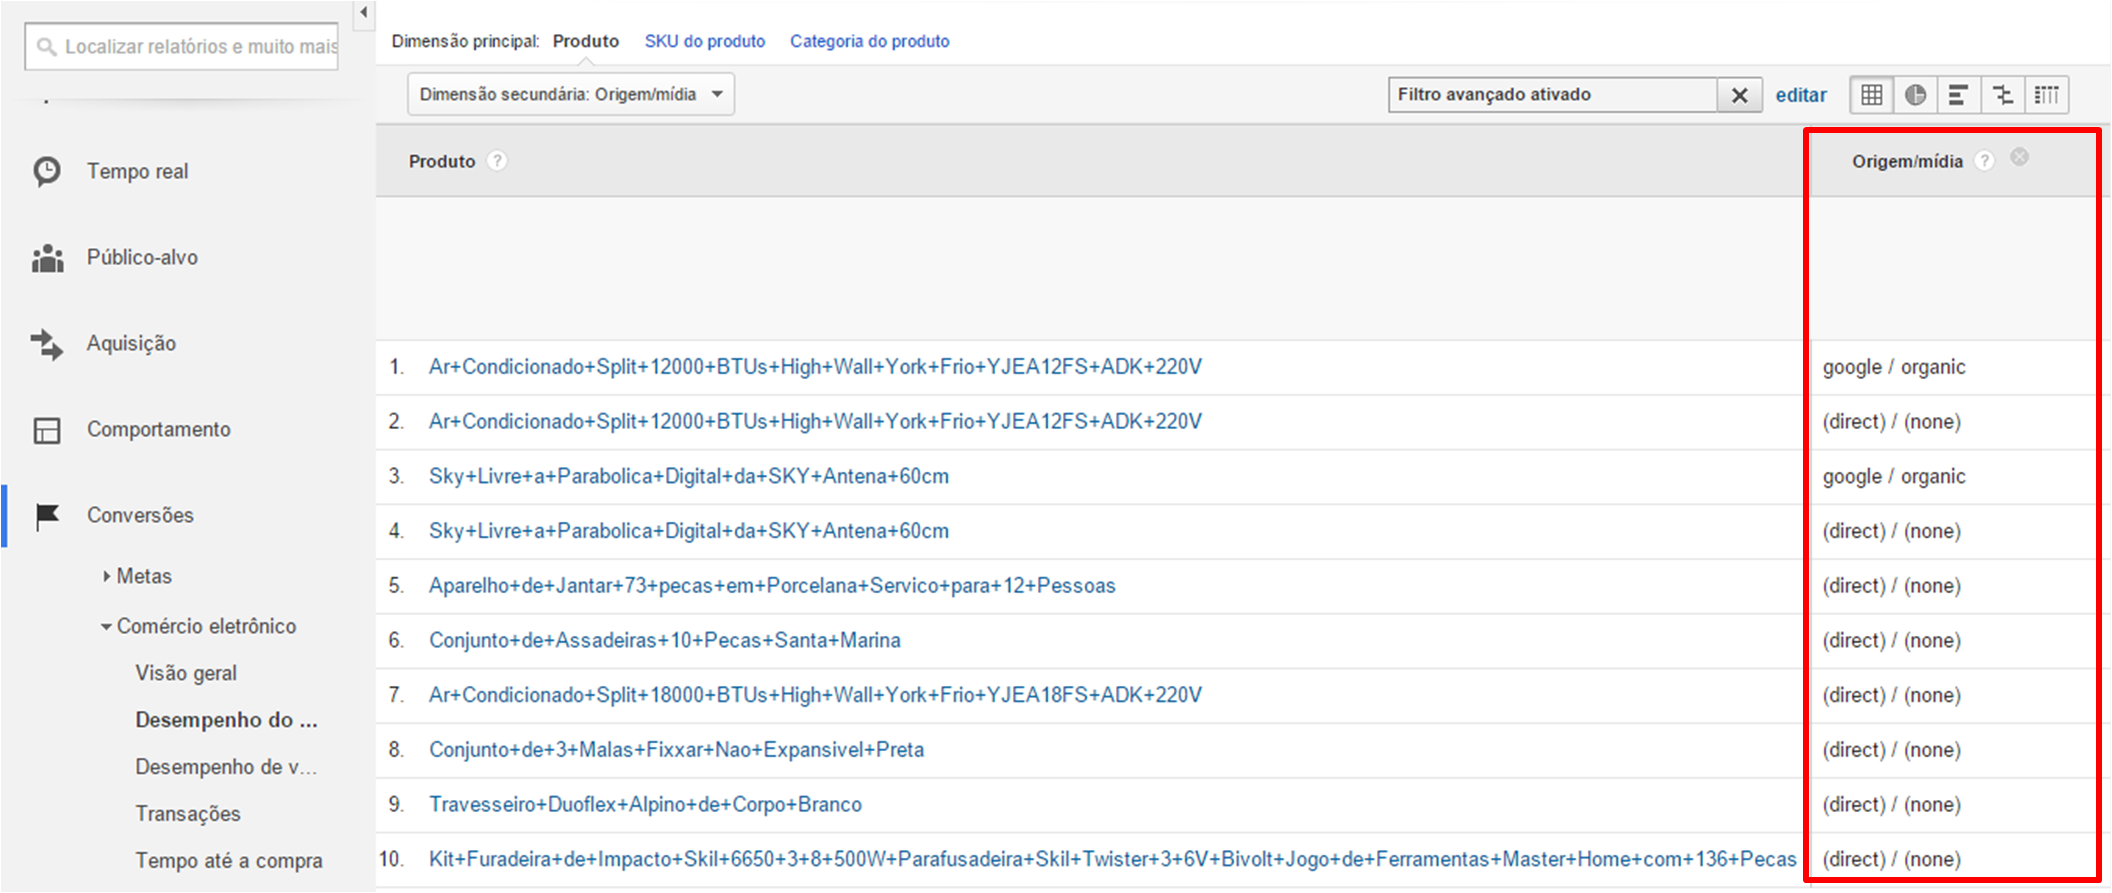The height and width of the screenshot is (893, 2112).
Task: Select Categoria do produto dimension
Action: (869, 41)
